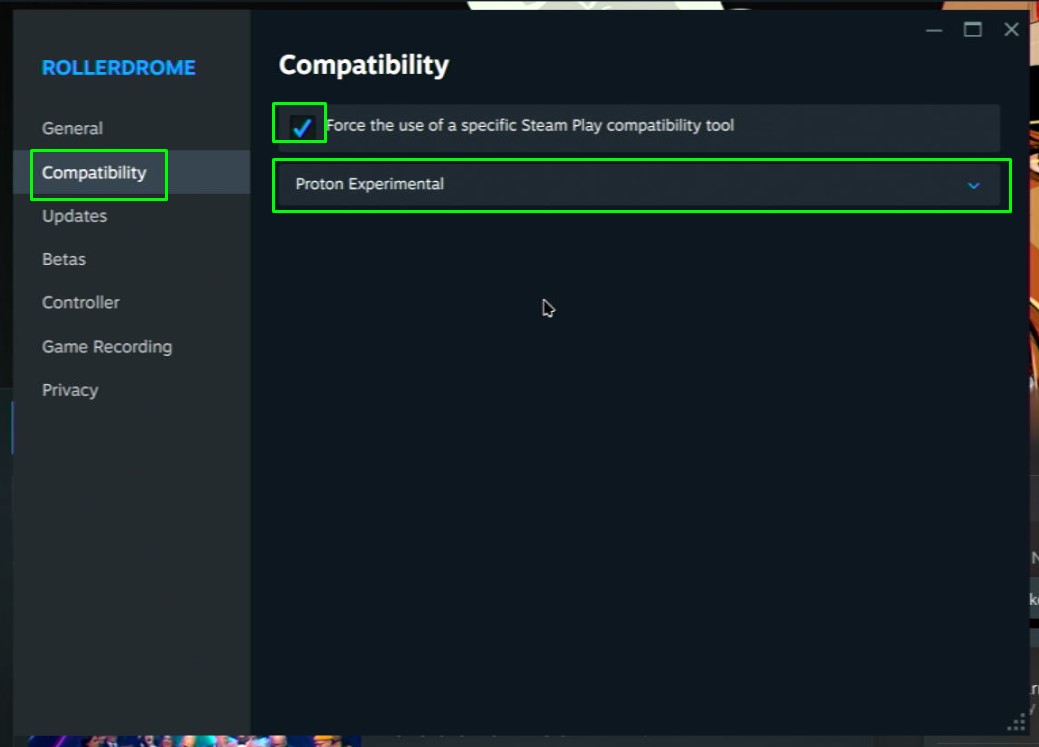Click the Compatibility page heading

364,65
